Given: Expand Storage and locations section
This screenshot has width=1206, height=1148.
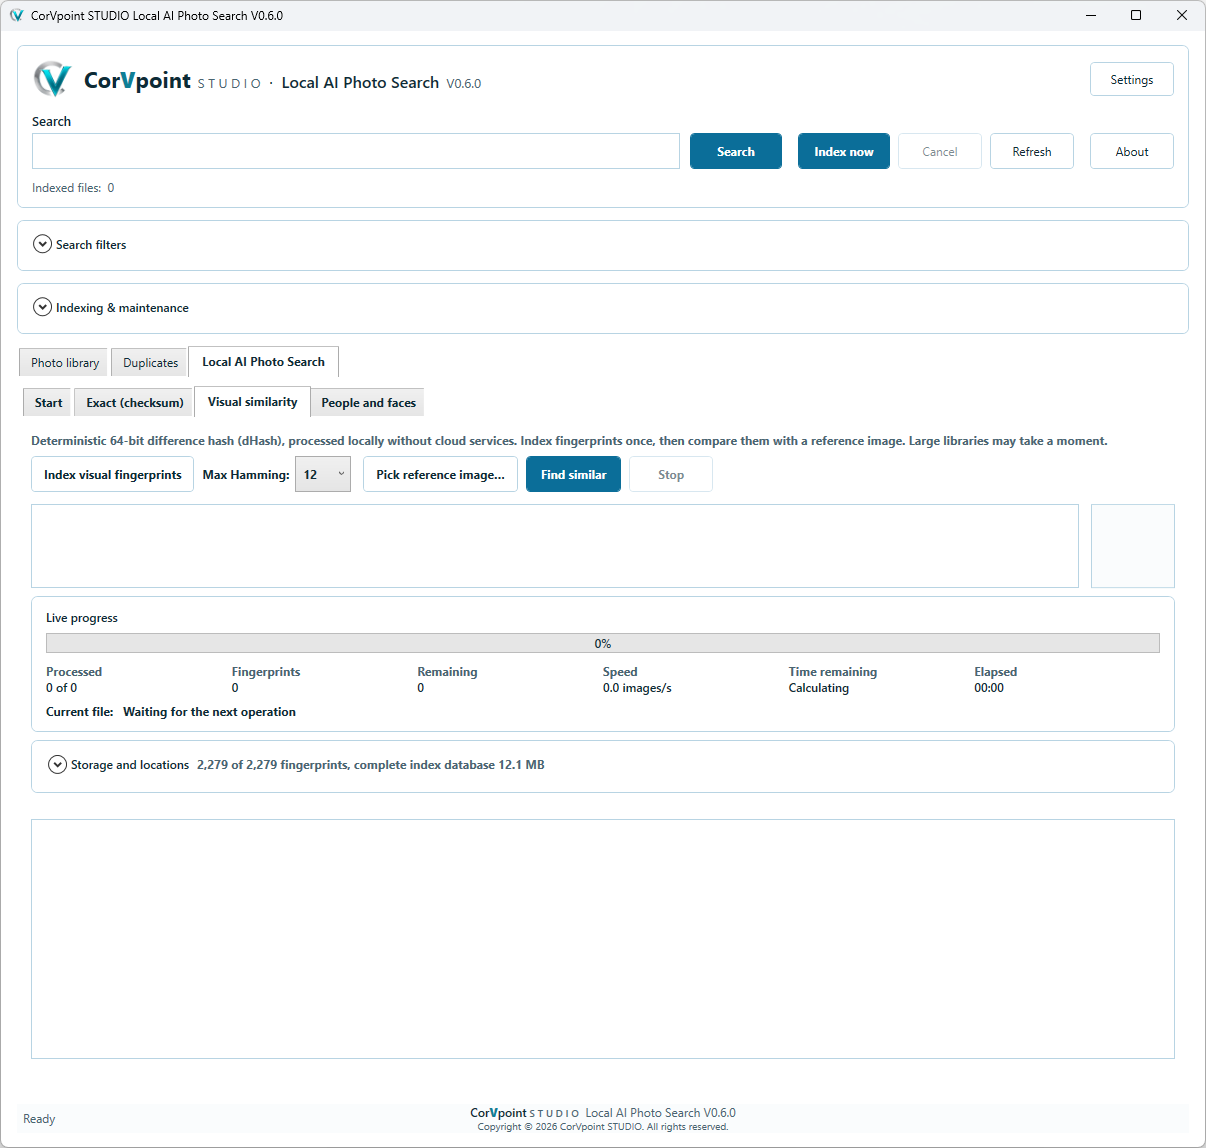Looking at the screenshot, I should coord(58,765).
